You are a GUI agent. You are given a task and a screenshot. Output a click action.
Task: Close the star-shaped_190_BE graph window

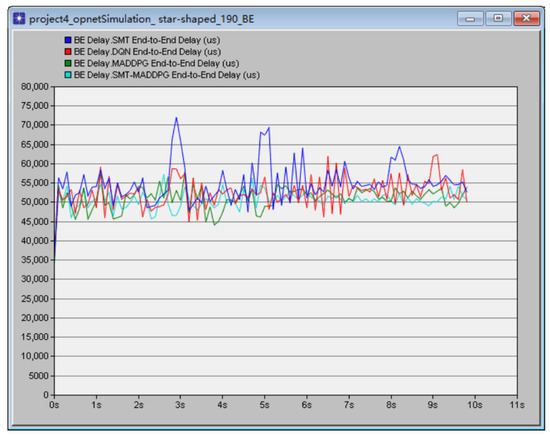[526, 18]
